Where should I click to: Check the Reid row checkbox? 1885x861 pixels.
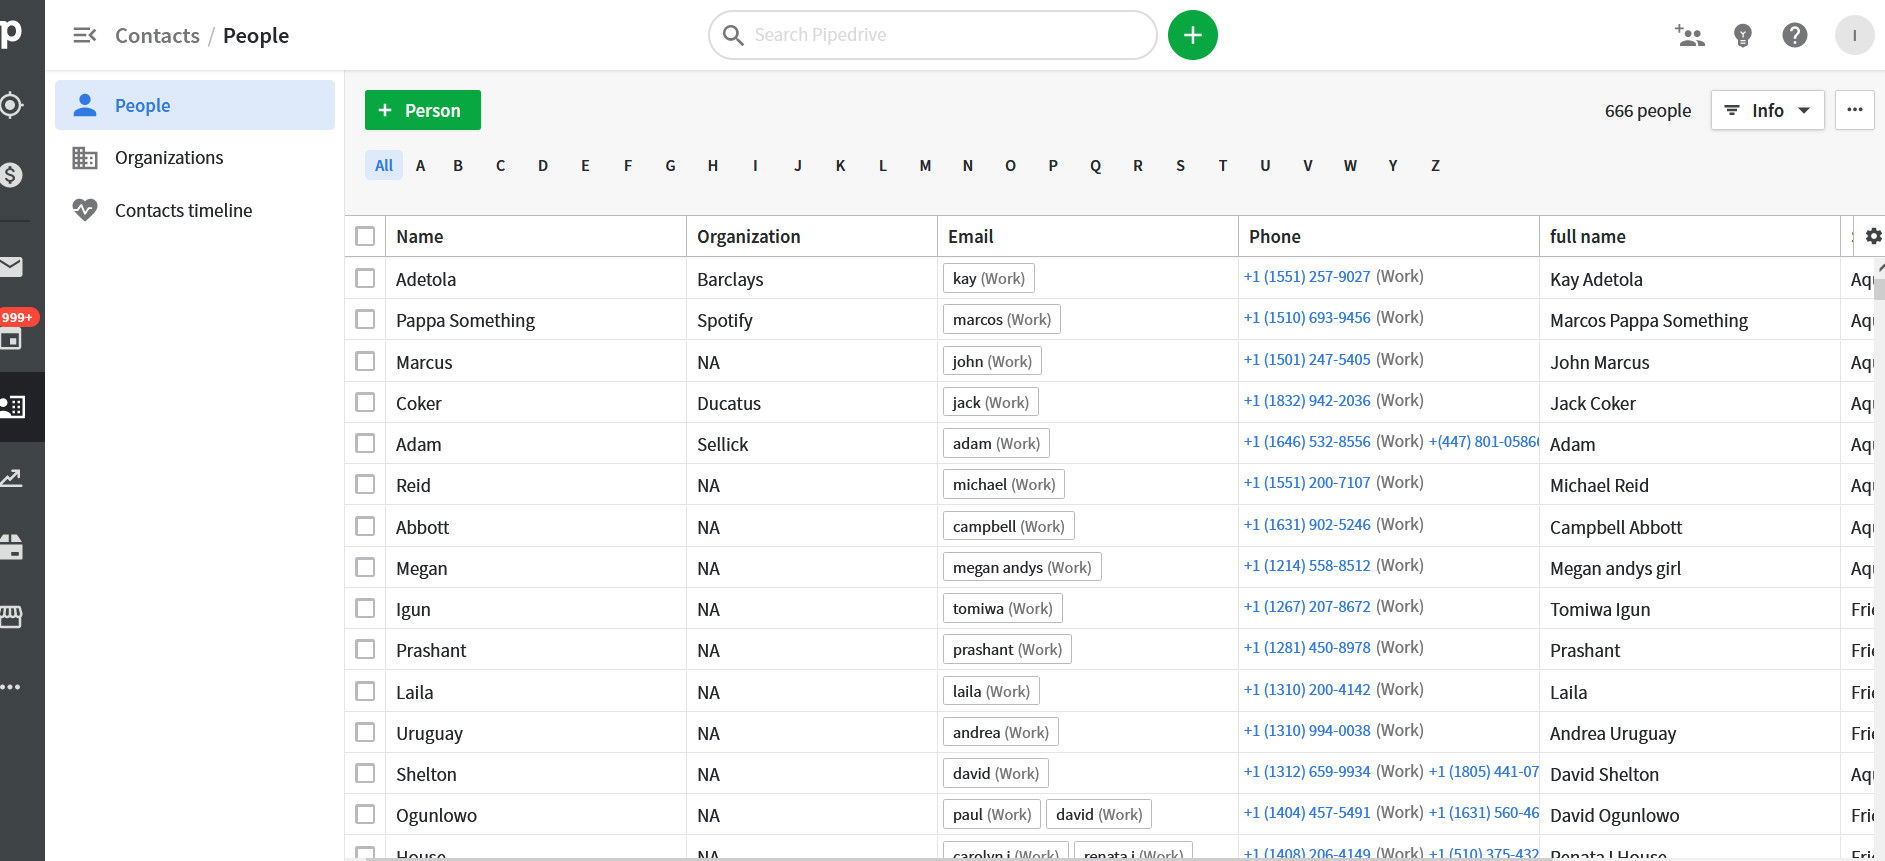pyautogui.click(x=365, y=484)
